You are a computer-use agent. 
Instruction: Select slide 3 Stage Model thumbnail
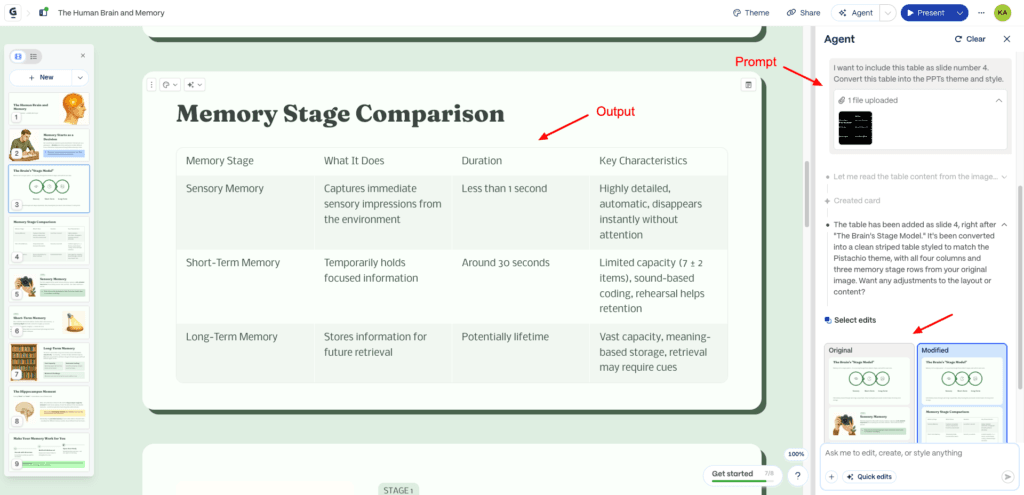[49, 188]
